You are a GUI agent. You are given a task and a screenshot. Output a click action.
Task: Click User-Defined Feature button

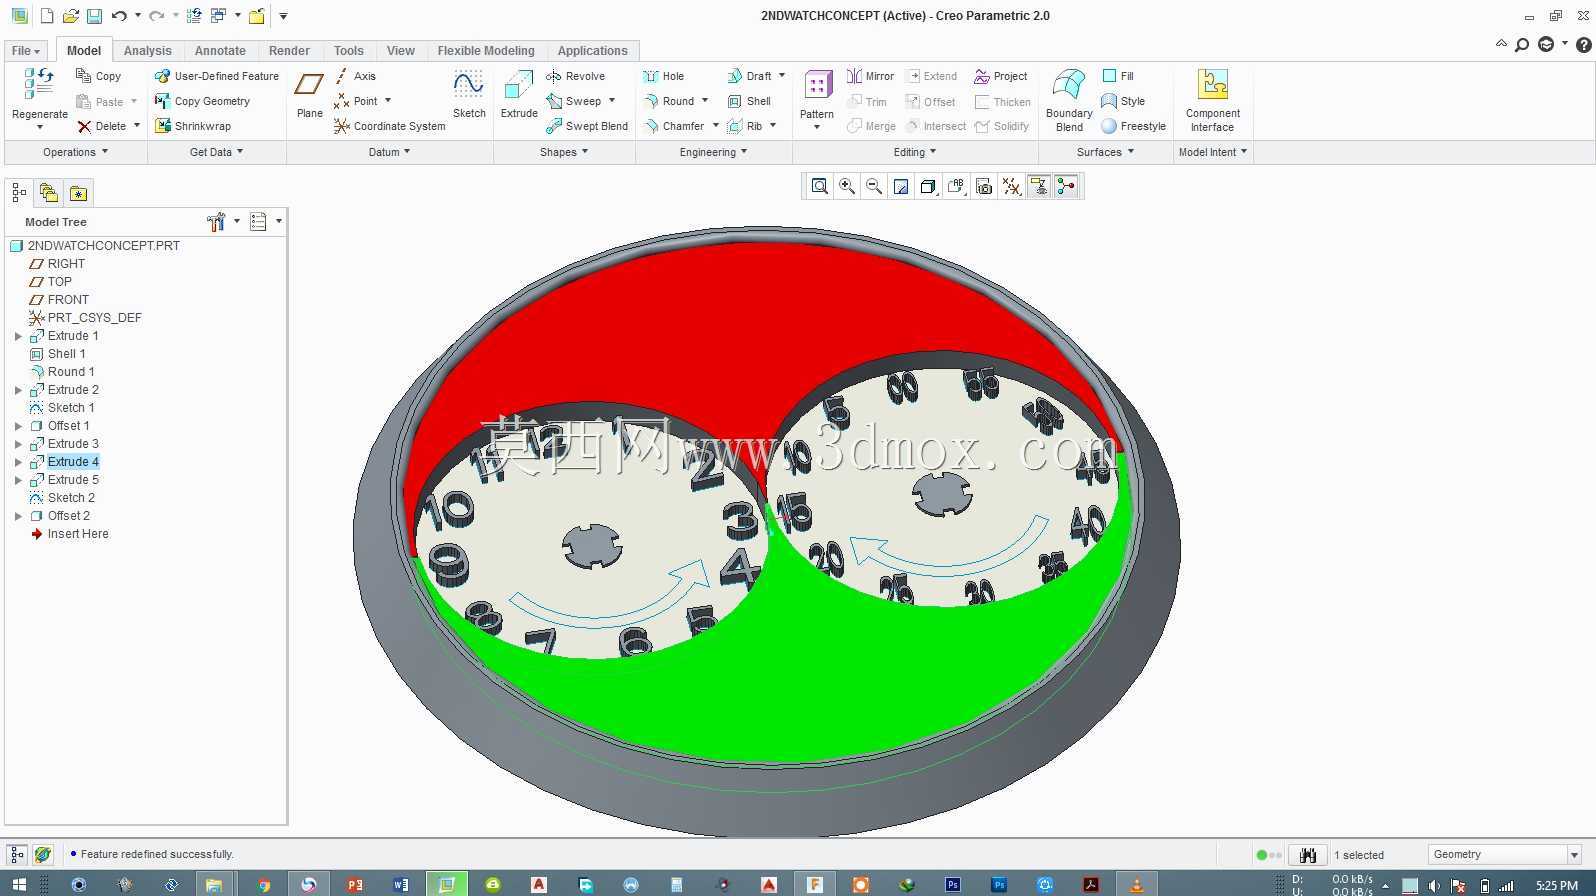(217, 76)
